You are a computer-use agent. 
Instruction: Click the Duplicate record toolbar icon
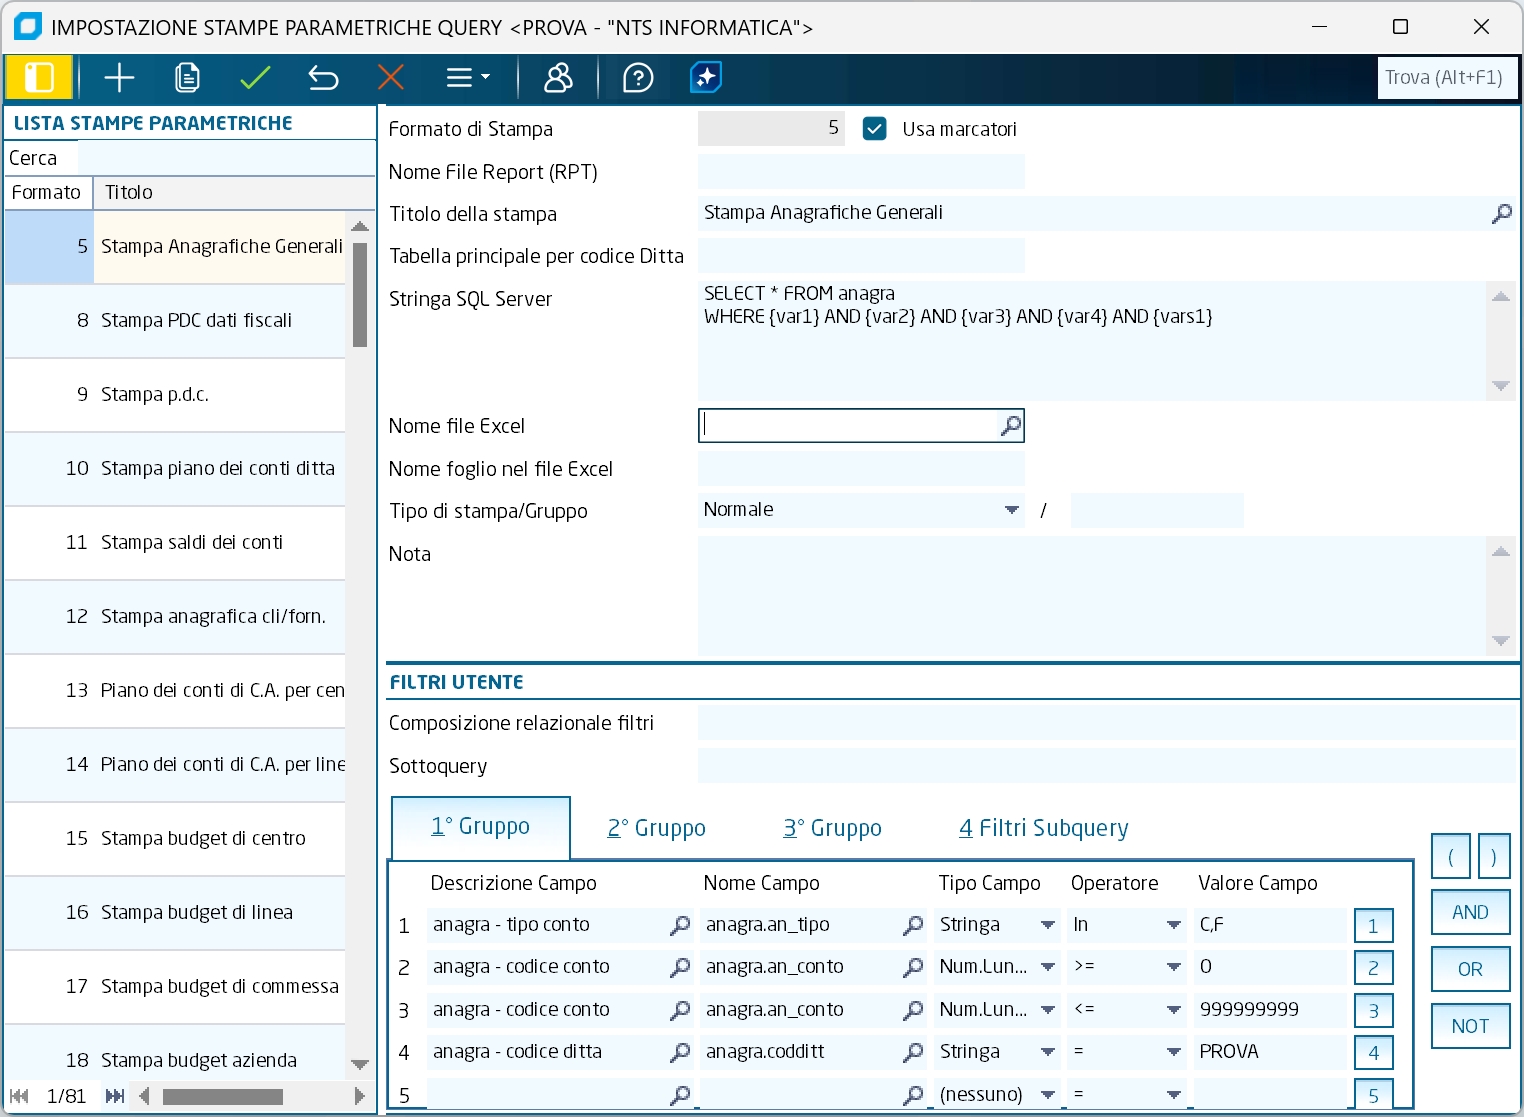click(x=187, y=78)
